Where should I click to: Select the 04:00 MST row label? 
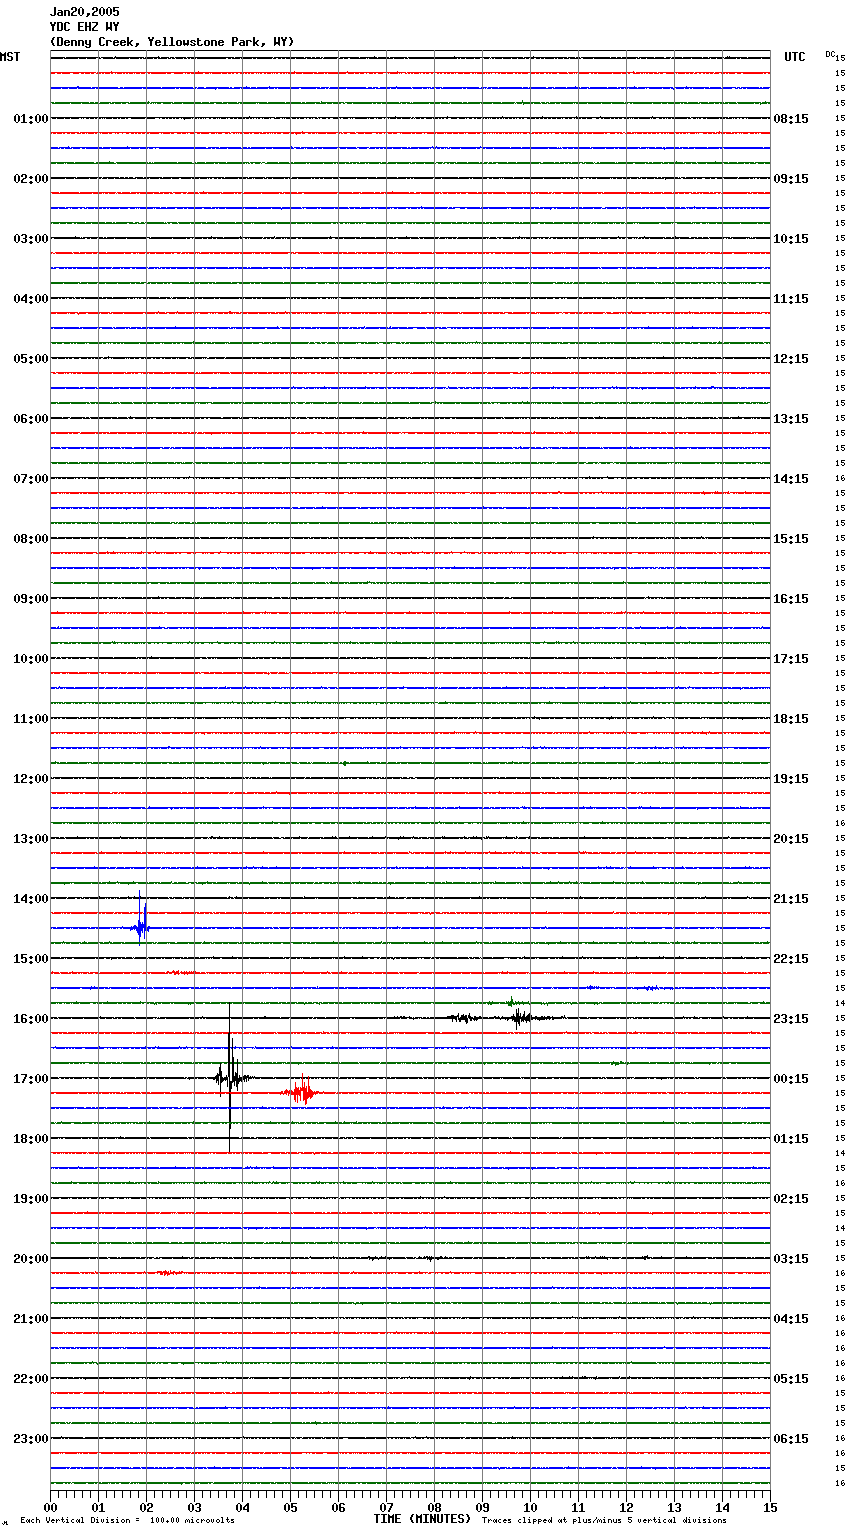pyautogui.click(x=30, y=299)
